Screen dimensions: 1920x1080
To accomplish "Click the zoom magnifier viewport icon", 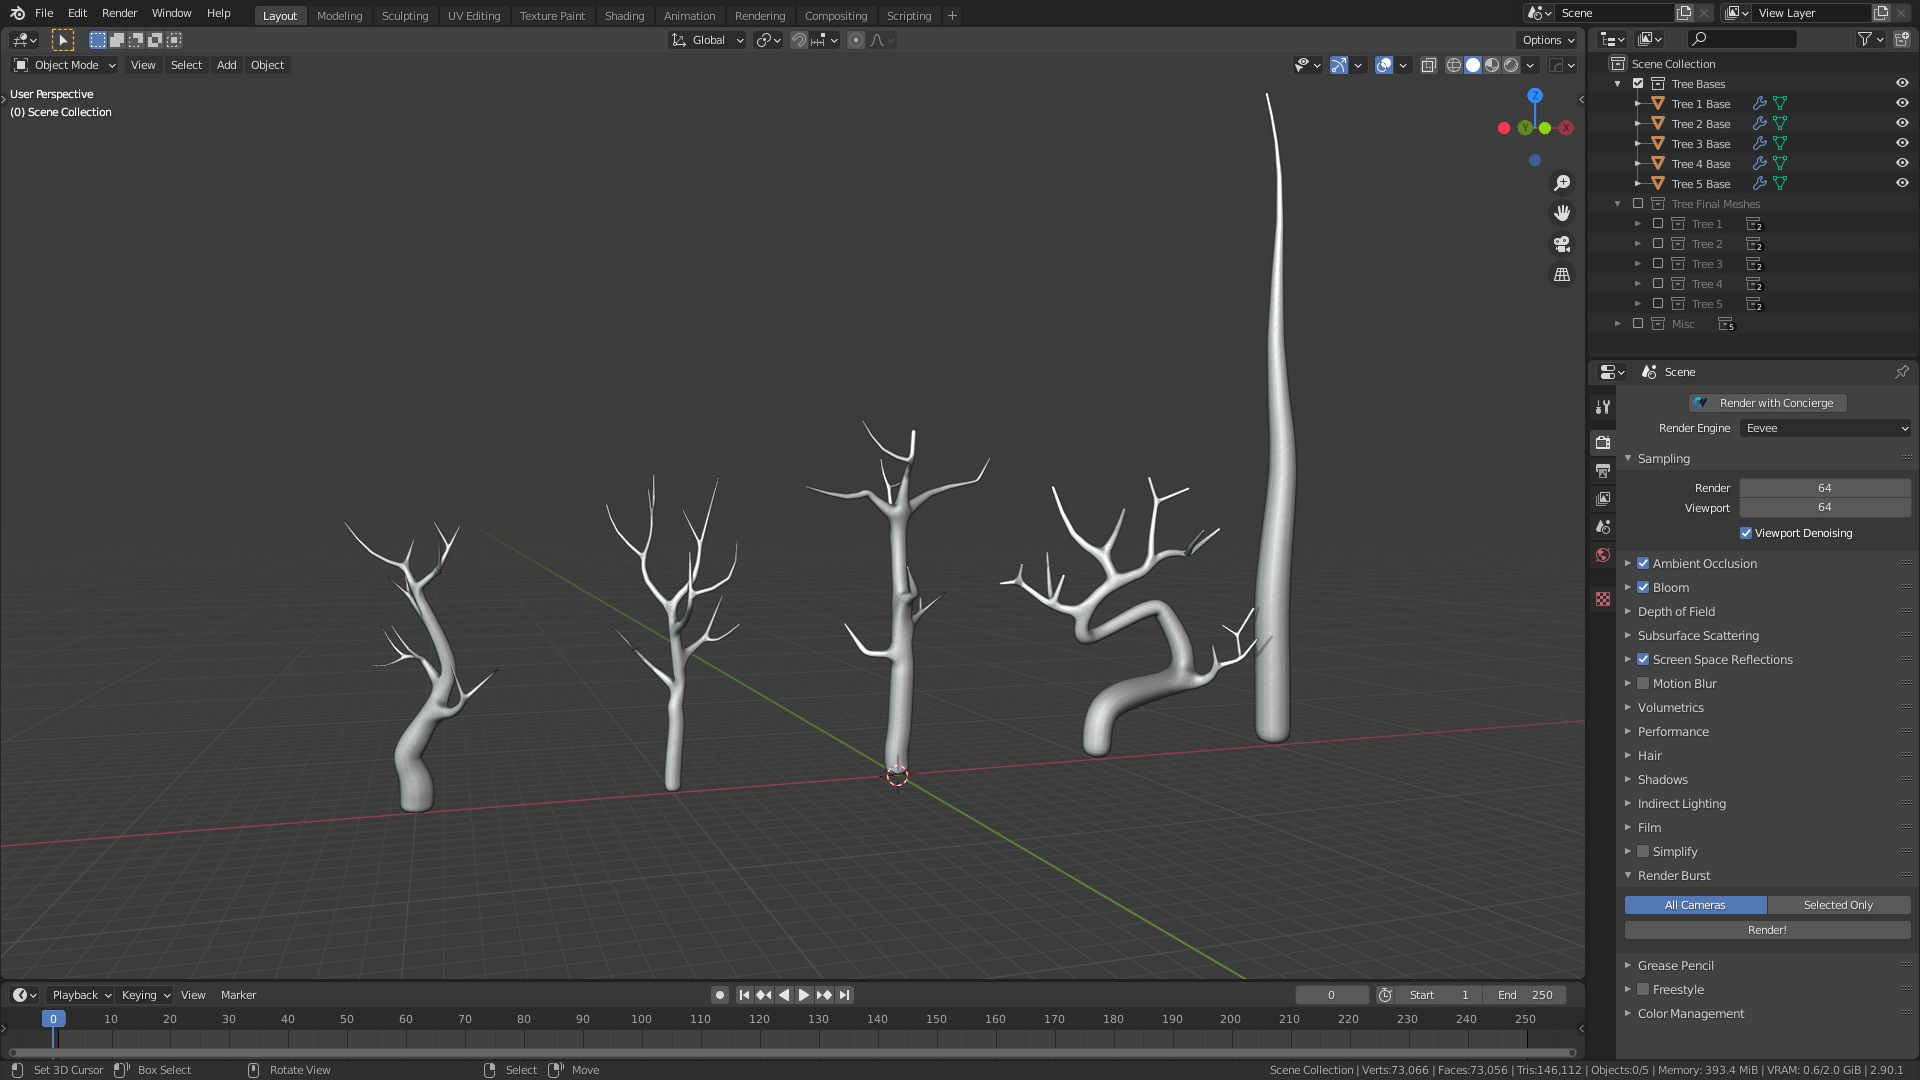I will click(1561, 183).
